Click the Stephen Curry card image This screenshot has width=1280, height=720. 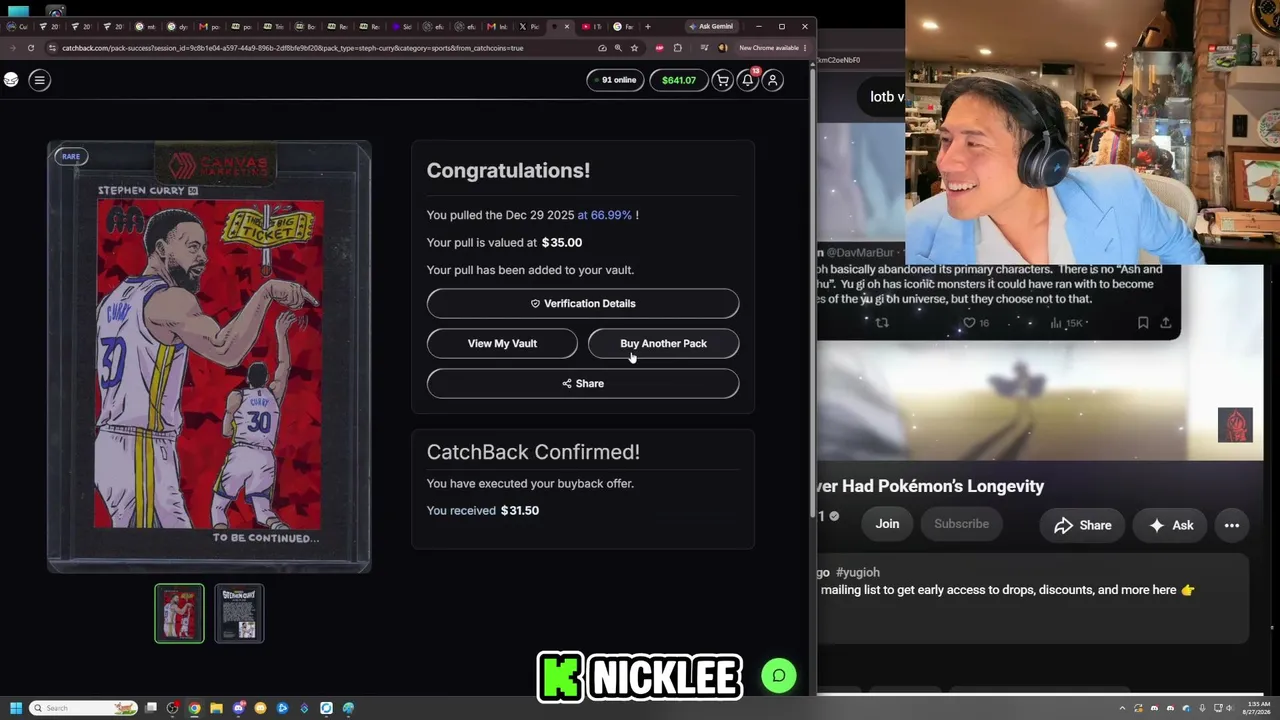(x=209, y=357)
